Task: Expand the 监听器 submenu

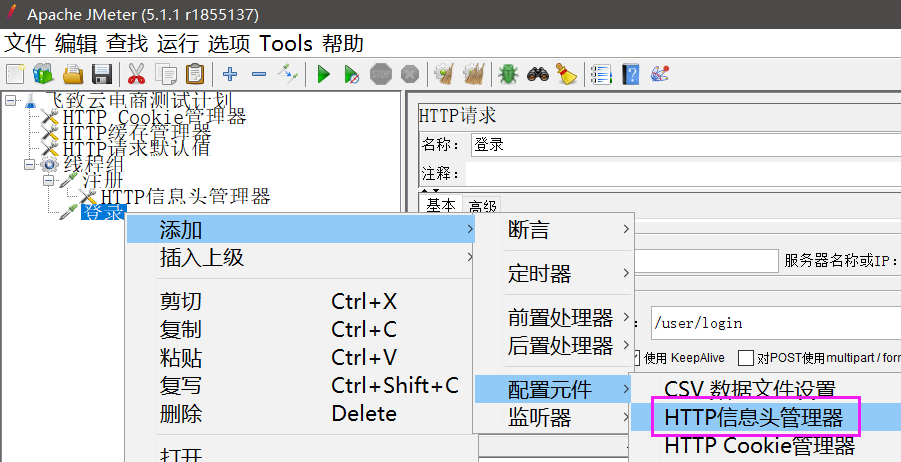Action: pyautogui.click(x=554, y=418)
